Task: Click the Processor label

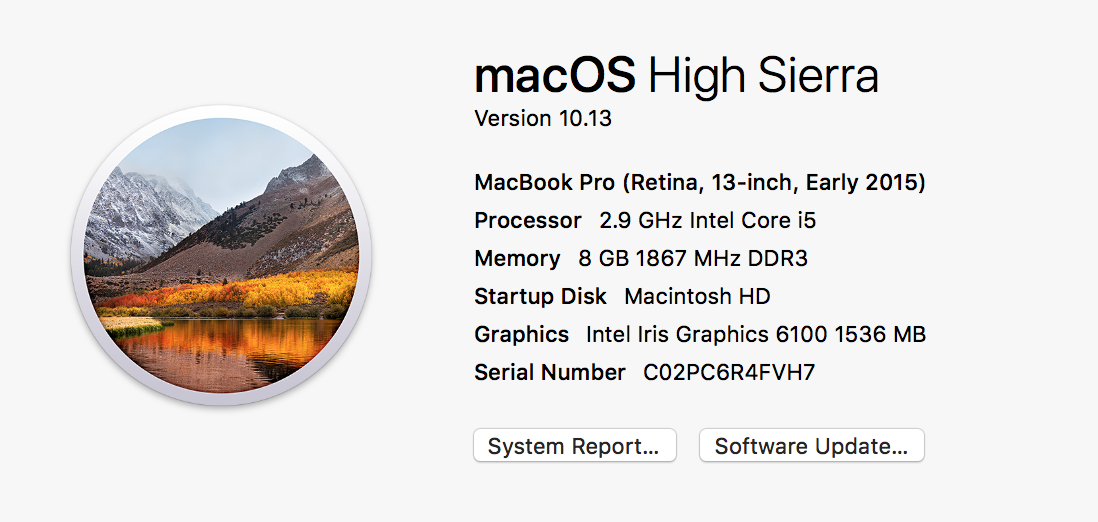Action: click(527, 221)
